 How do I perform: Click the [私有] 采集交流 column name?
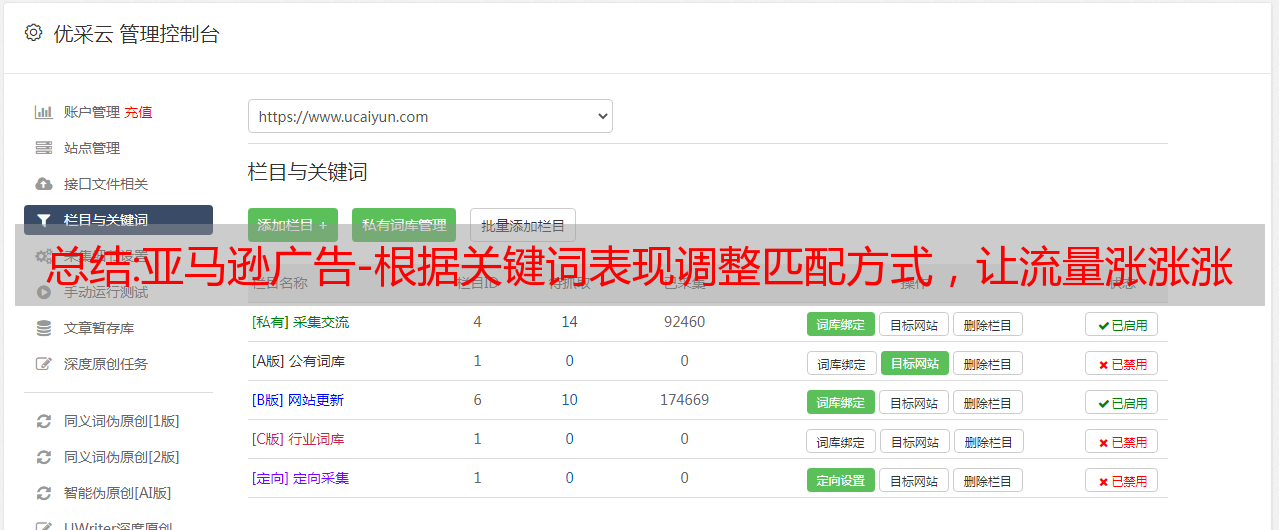click(300, 322)
